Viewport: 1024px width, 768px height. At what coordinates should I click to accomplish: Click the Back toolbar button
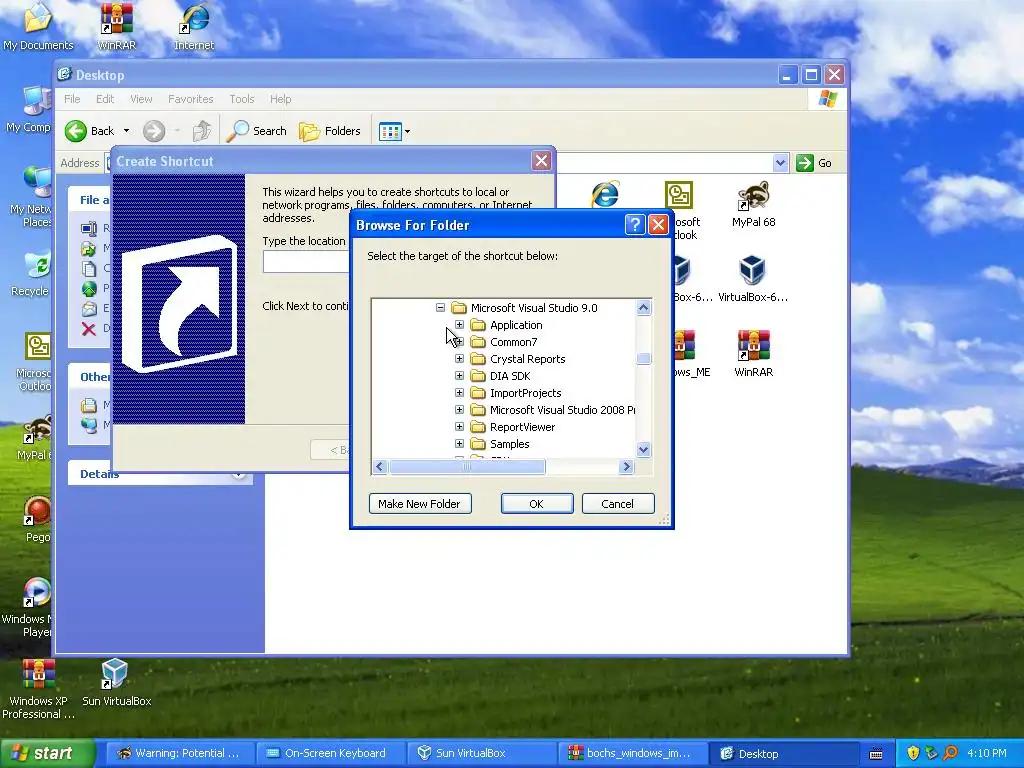(x=90, y=131)
